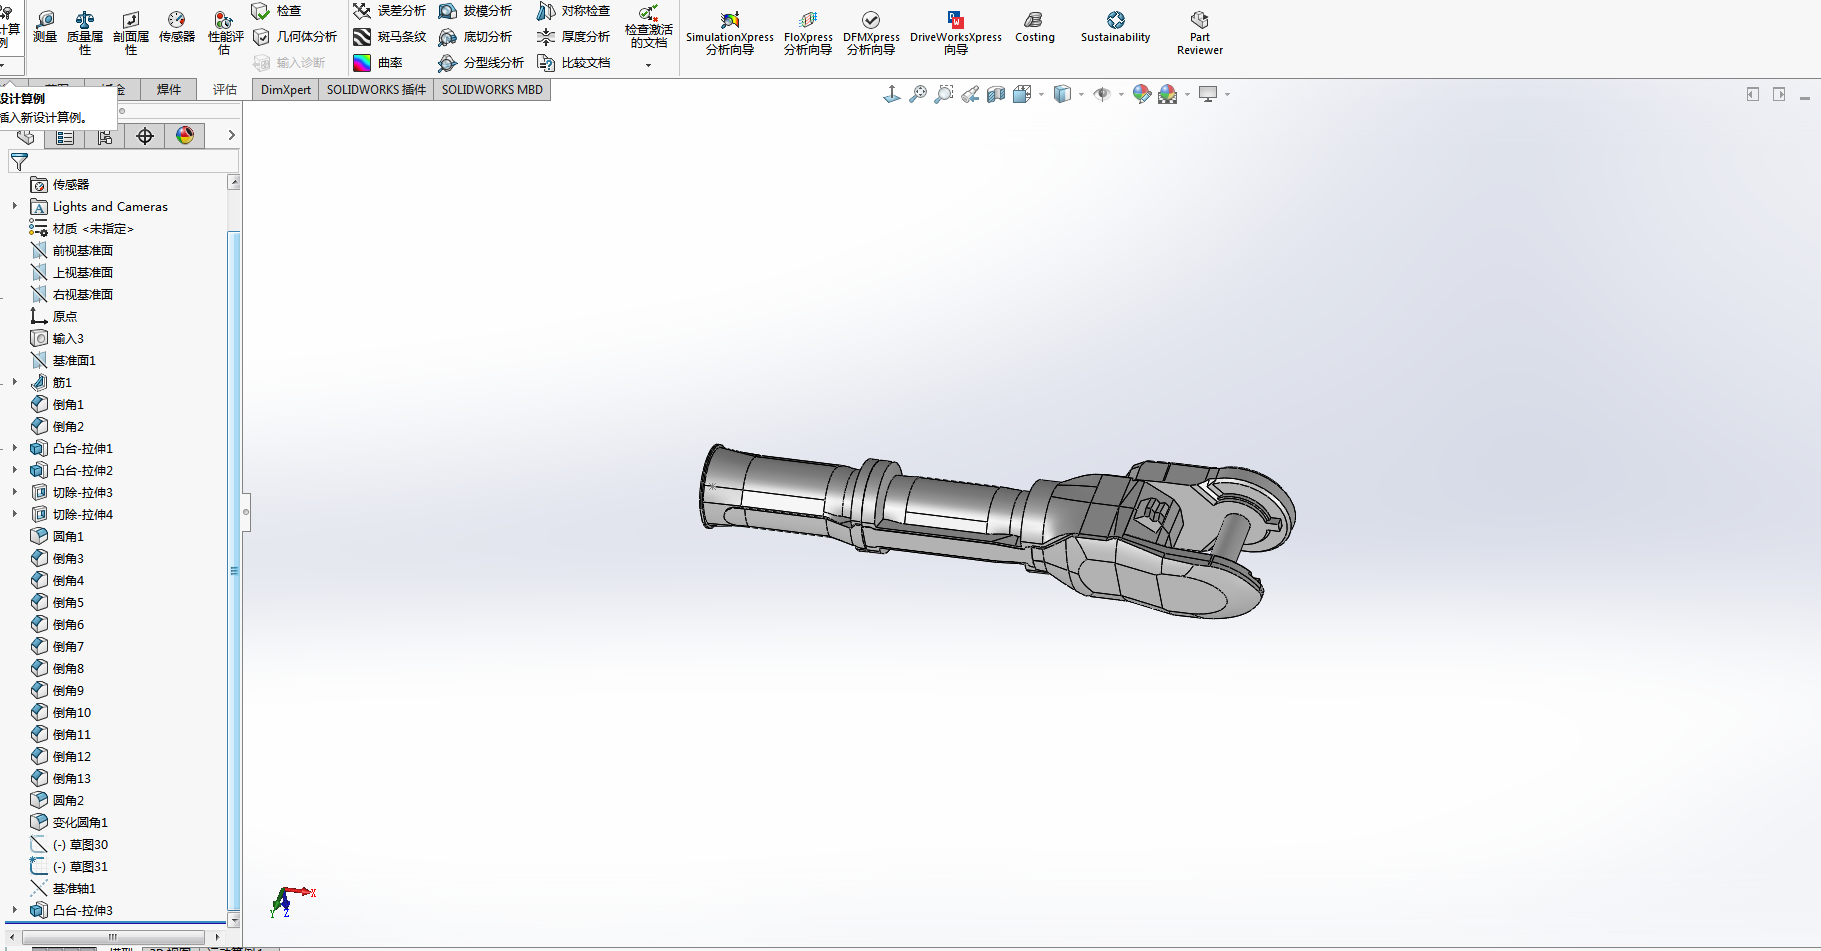
Task: Open hide/show items dropdown arrow
Action: [x=1121, y=95]
